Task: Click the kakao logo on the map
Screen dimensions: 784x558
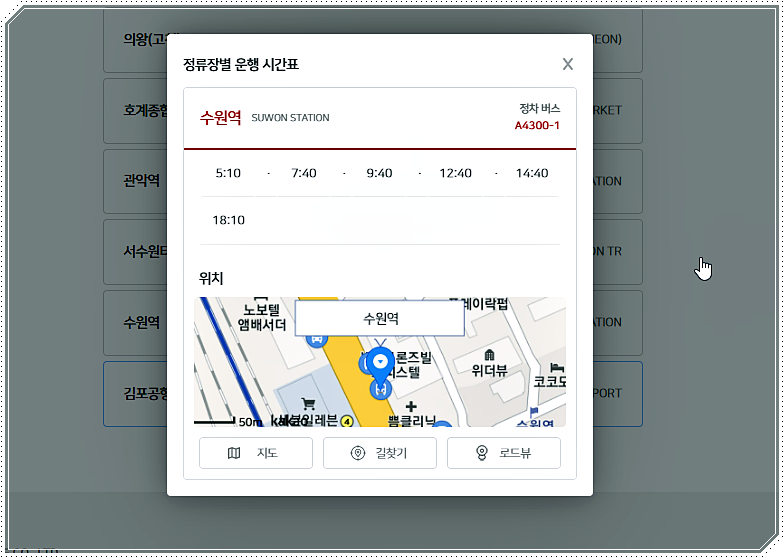Action: pos(289,421)
